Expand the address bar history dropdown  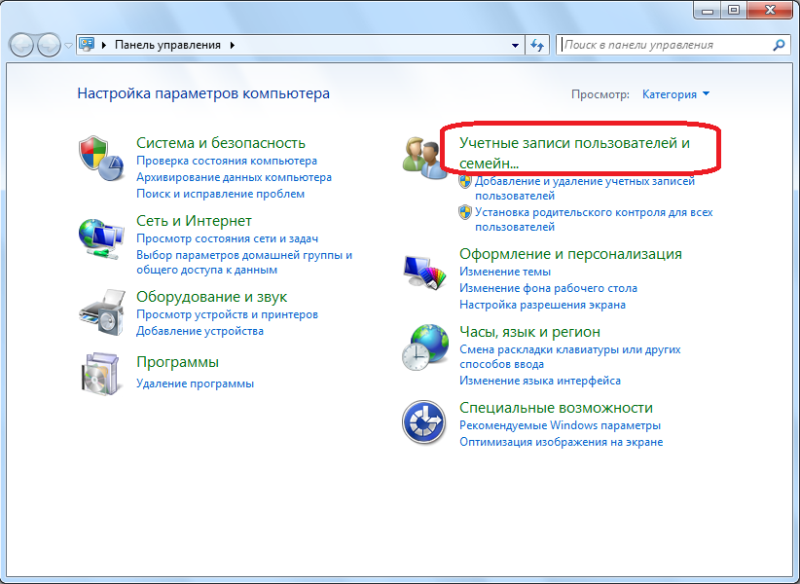[515, 45]
